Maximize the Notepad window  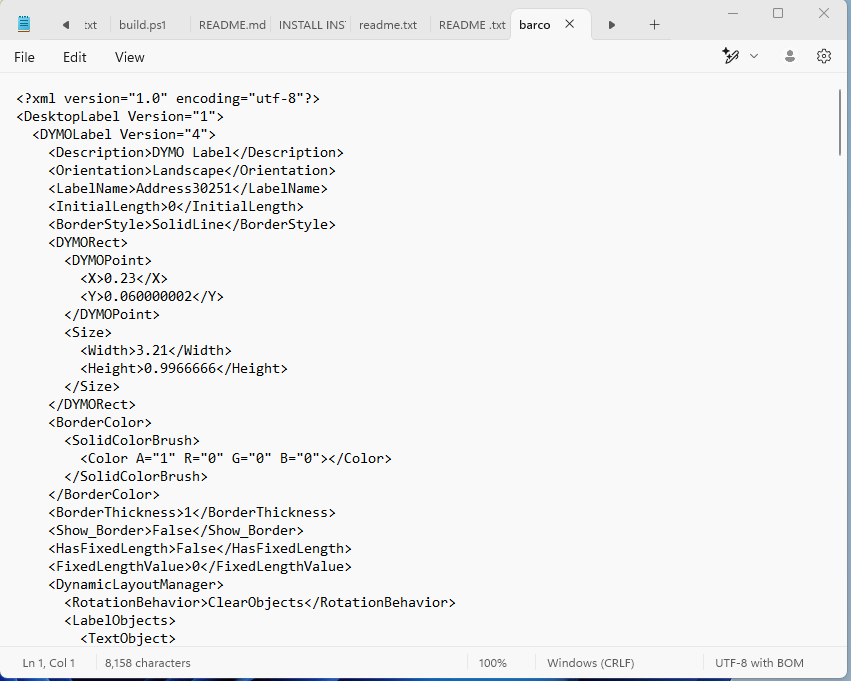778,13
